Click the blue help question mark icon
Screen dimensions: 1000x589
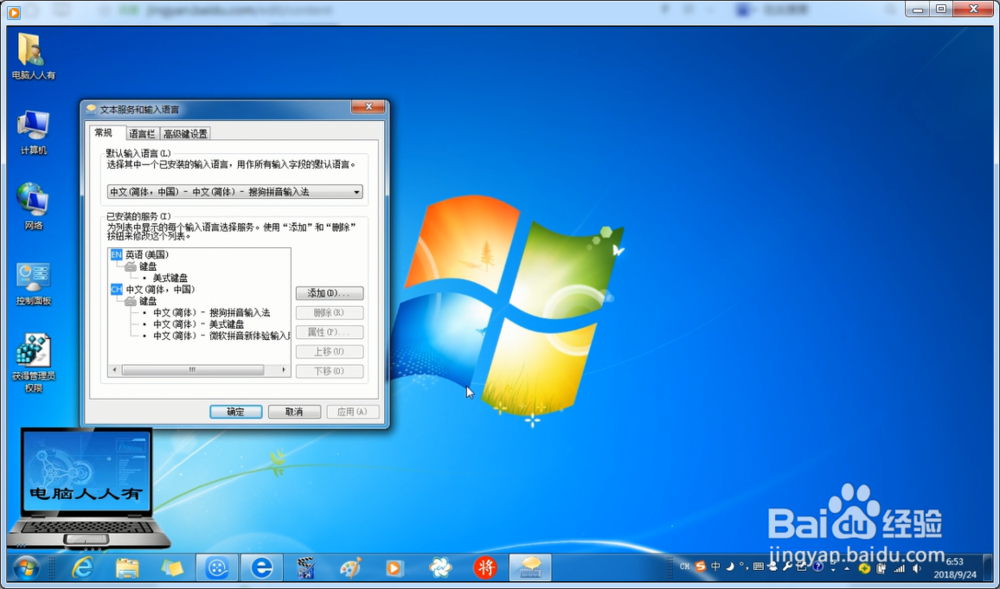[818, 567]
